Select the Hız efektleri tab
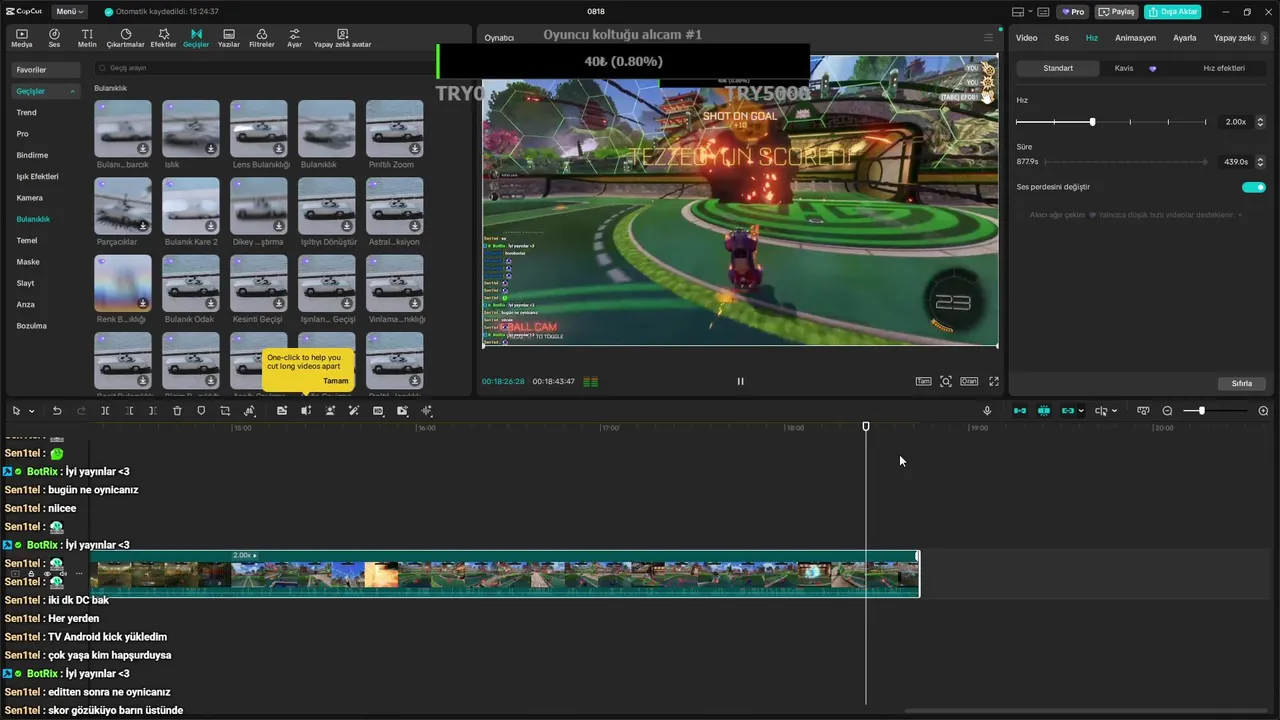 [1224, 68]
